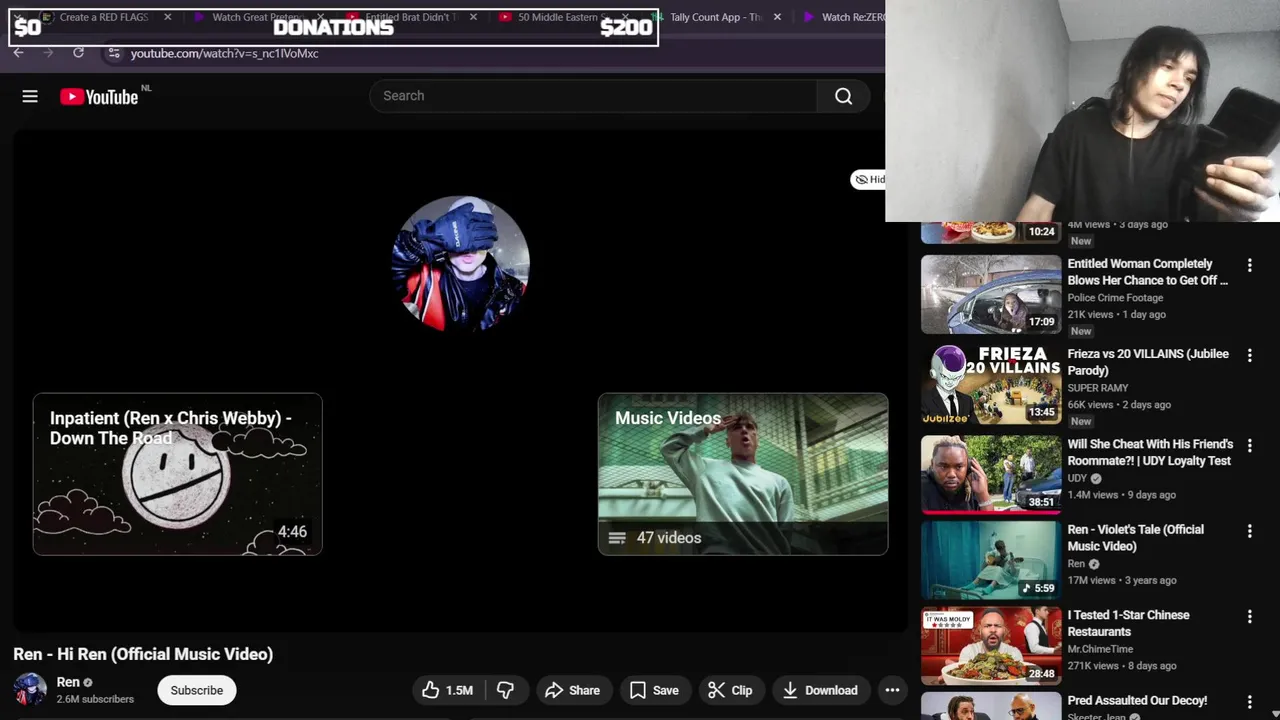The image size is (1280, 720).
Task: Open the UDY Loyalty Test thumbnail 38:51
Action: (991, 474)
